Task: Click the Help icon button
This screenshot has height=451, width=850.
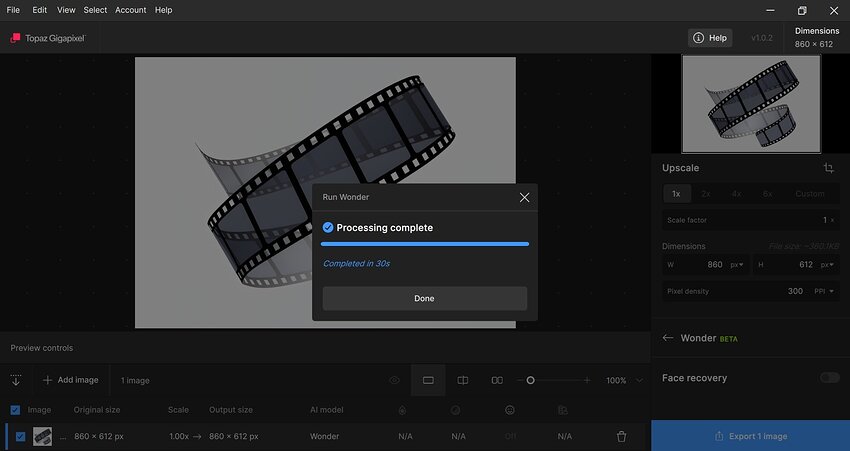Action: pos(710,38)
